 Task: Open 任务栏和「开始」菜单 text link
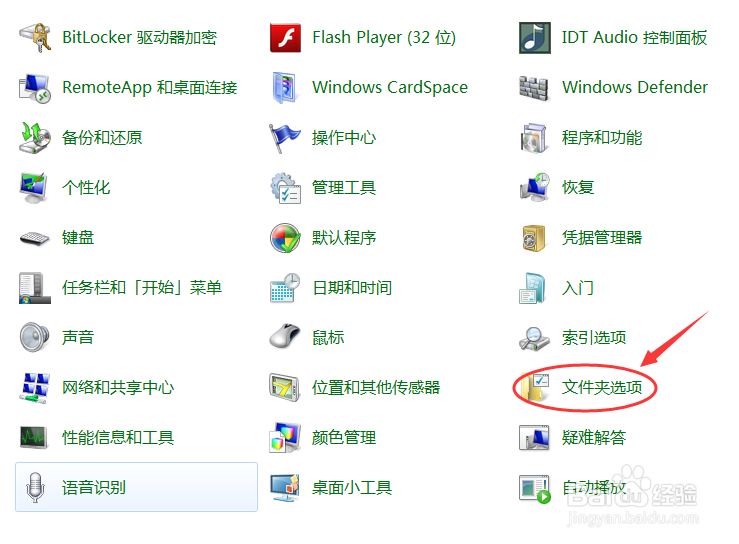pos(142,288)
